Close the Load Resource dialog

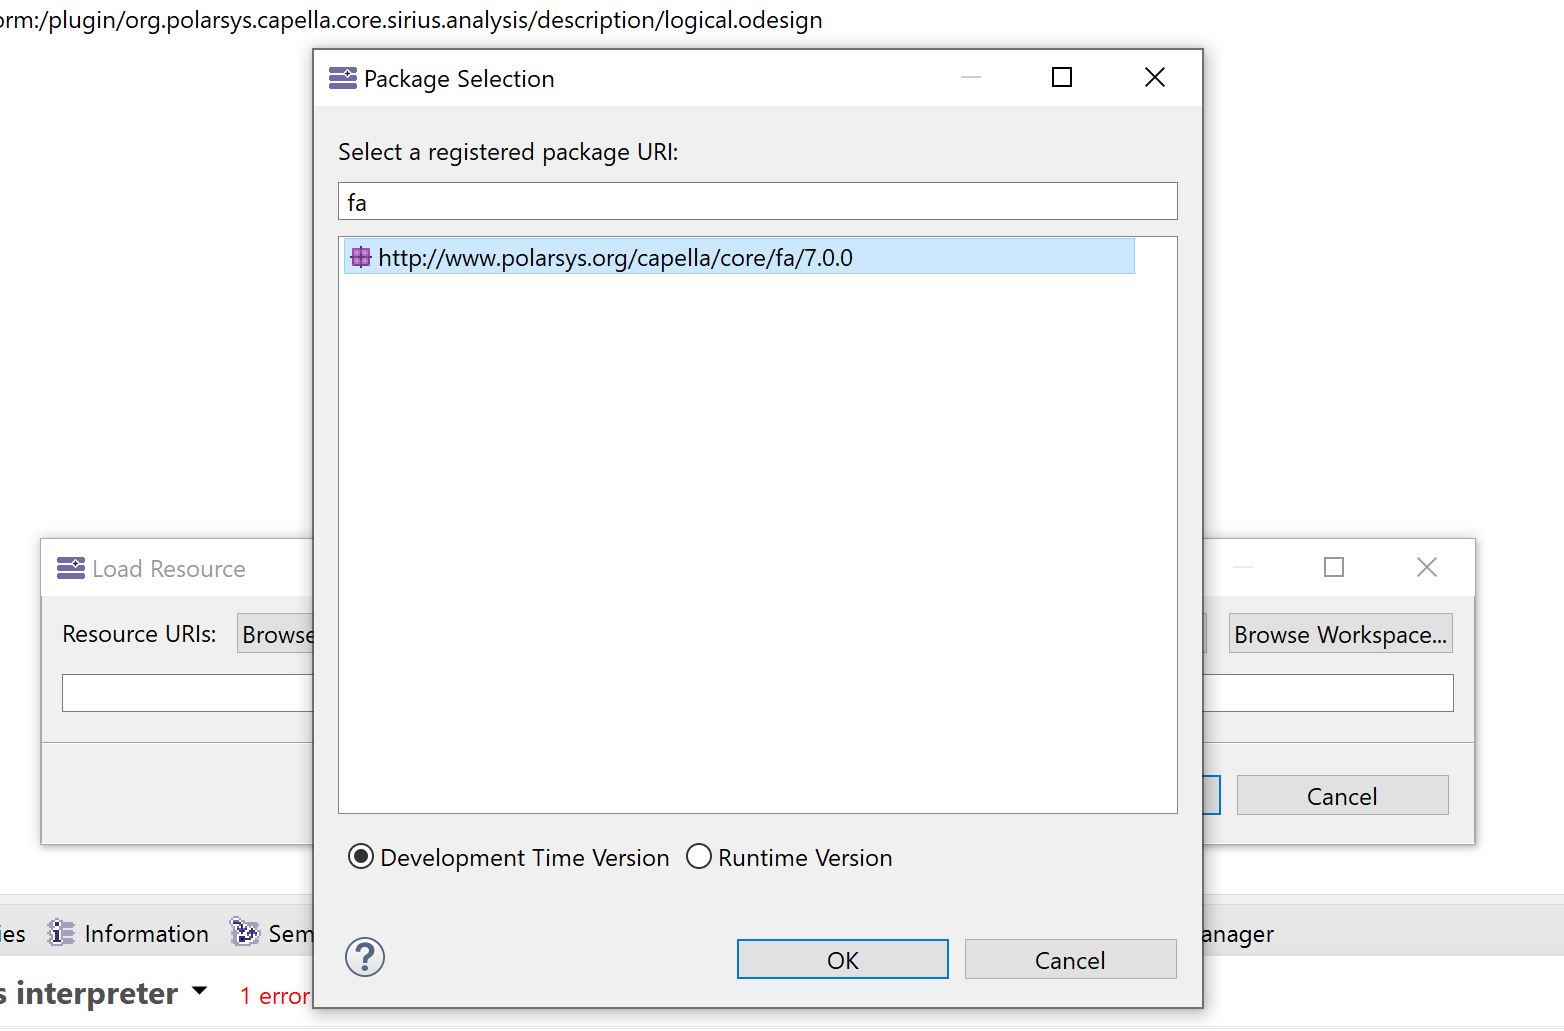1426,567
